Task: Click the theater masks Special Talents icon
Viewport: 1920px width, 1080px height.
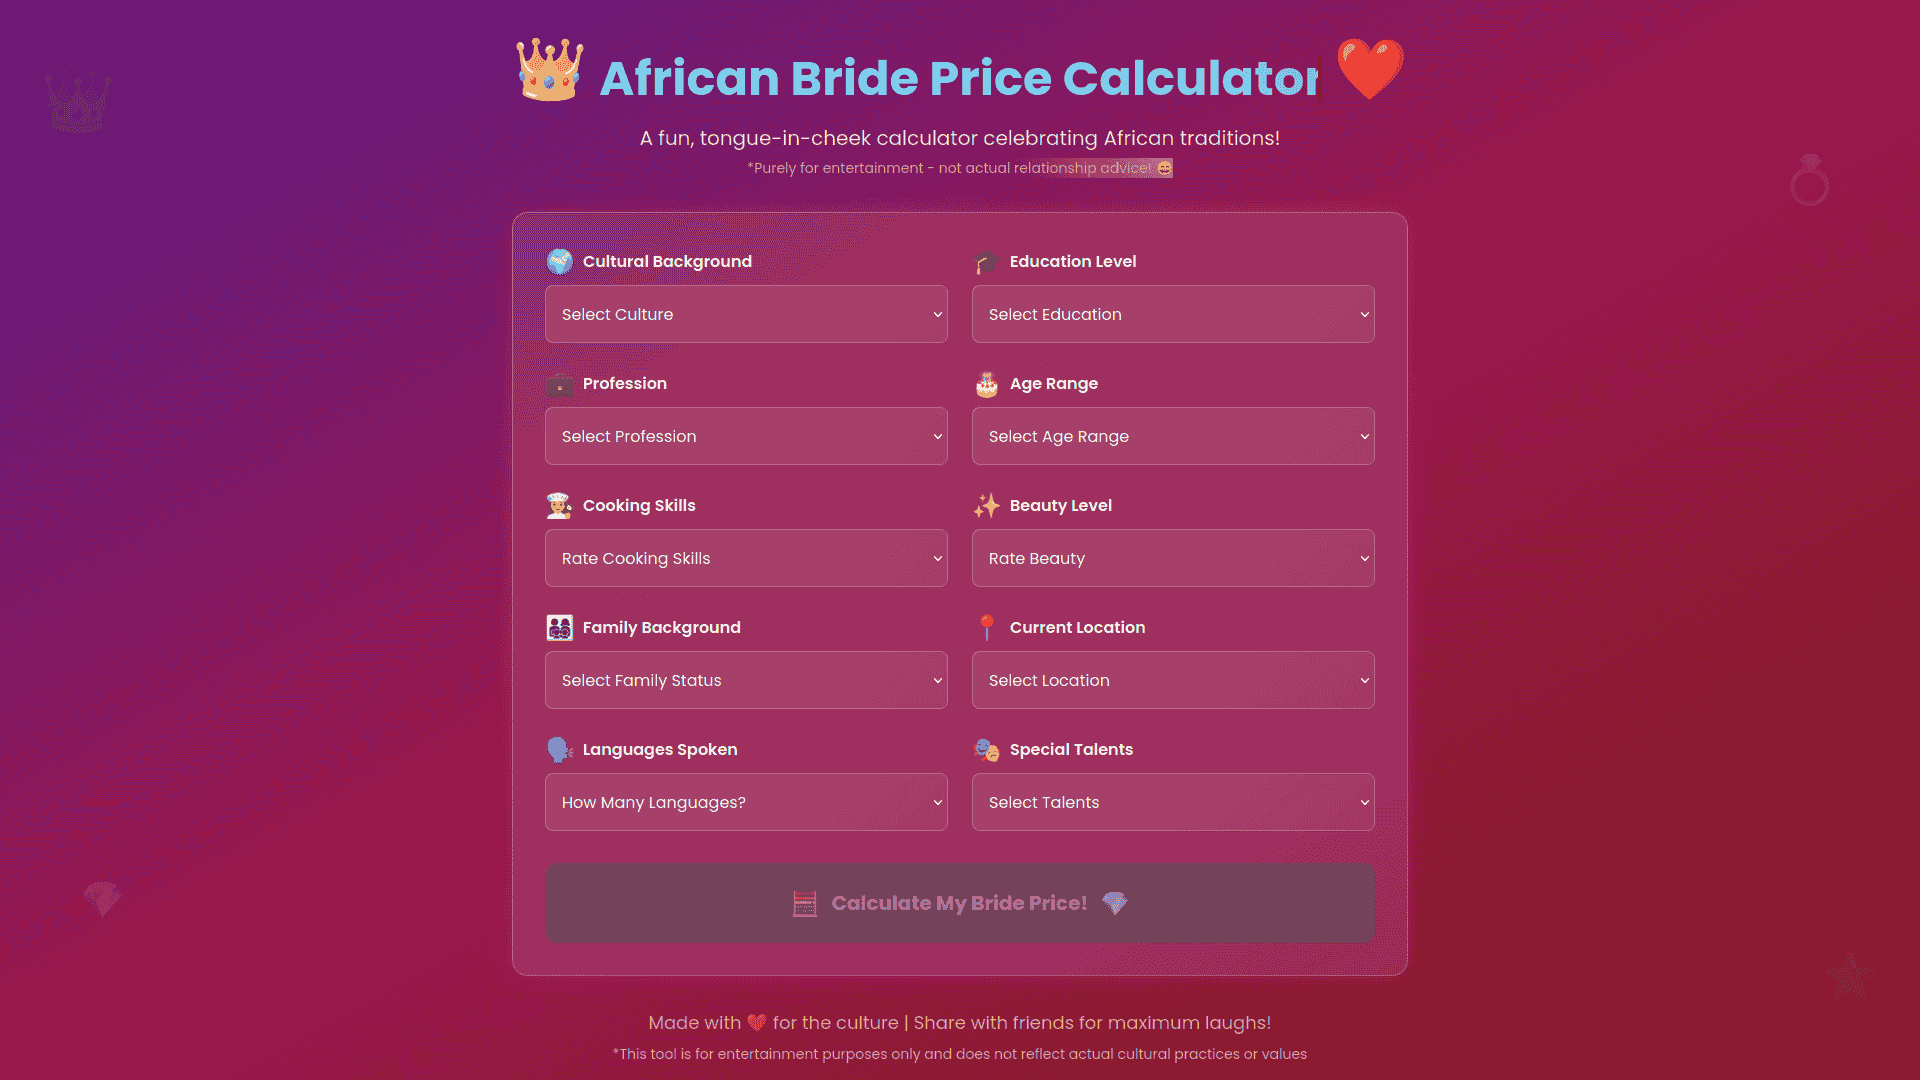Action: (987, 750)
